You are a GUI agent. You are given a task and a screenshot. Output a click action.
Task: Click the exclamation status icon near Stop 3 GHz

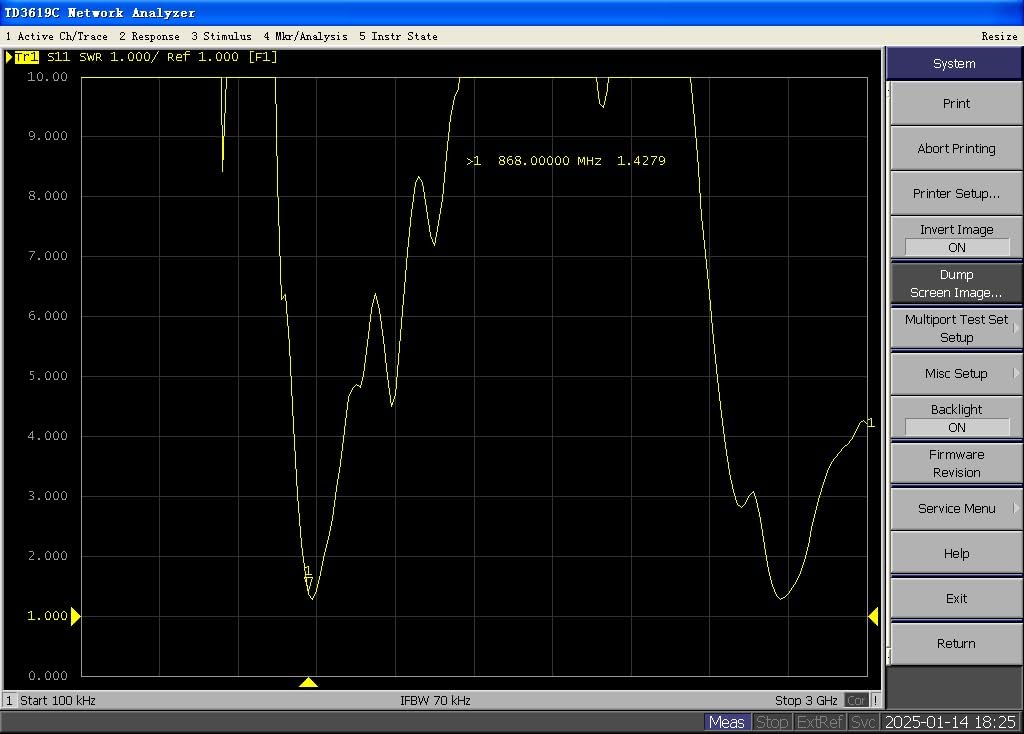click(x=875, y=700)
